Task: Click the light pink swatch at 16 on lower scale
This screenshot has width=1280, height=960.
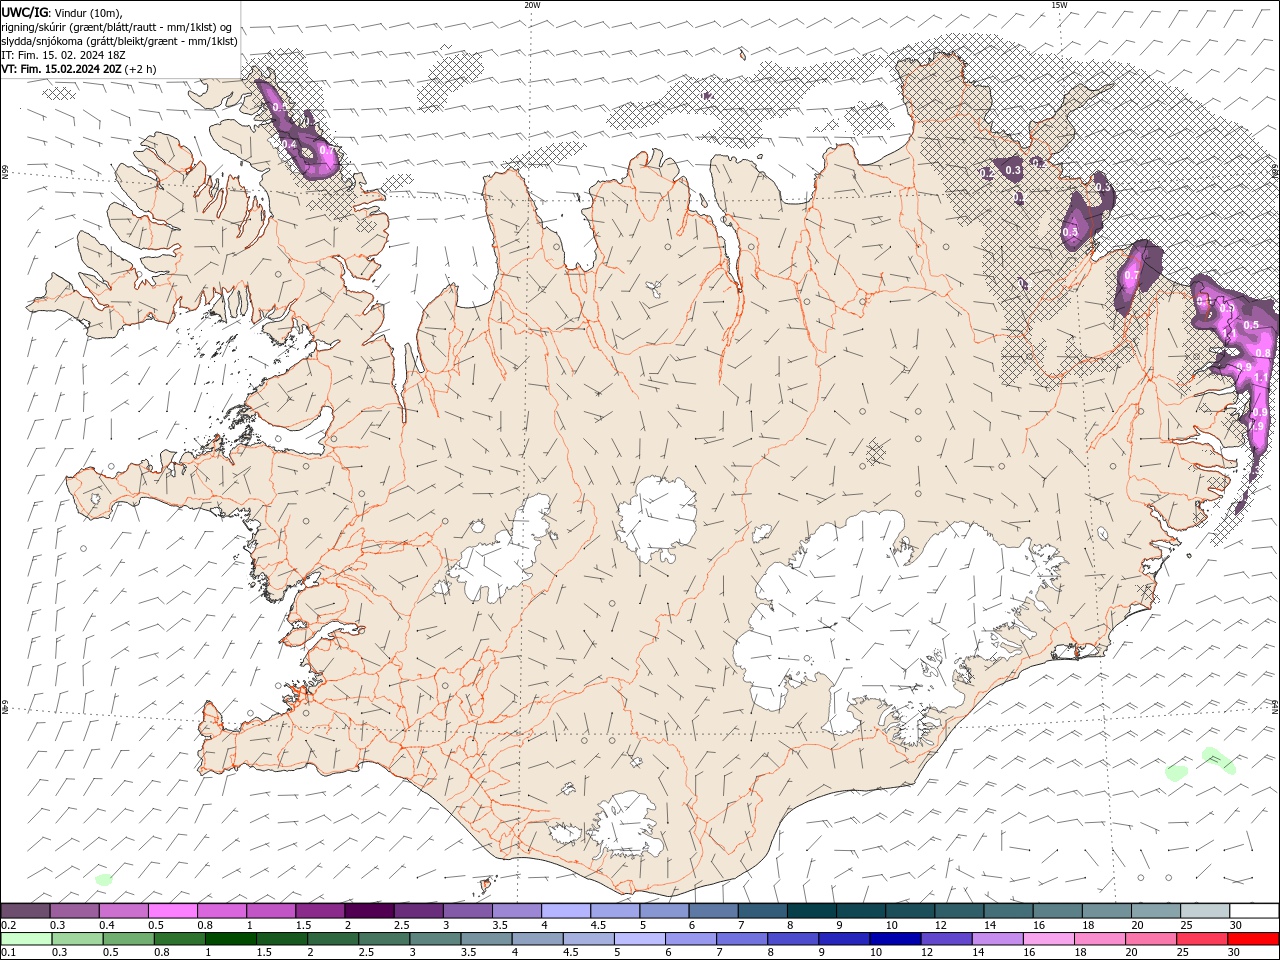Action: [1047, 939]
